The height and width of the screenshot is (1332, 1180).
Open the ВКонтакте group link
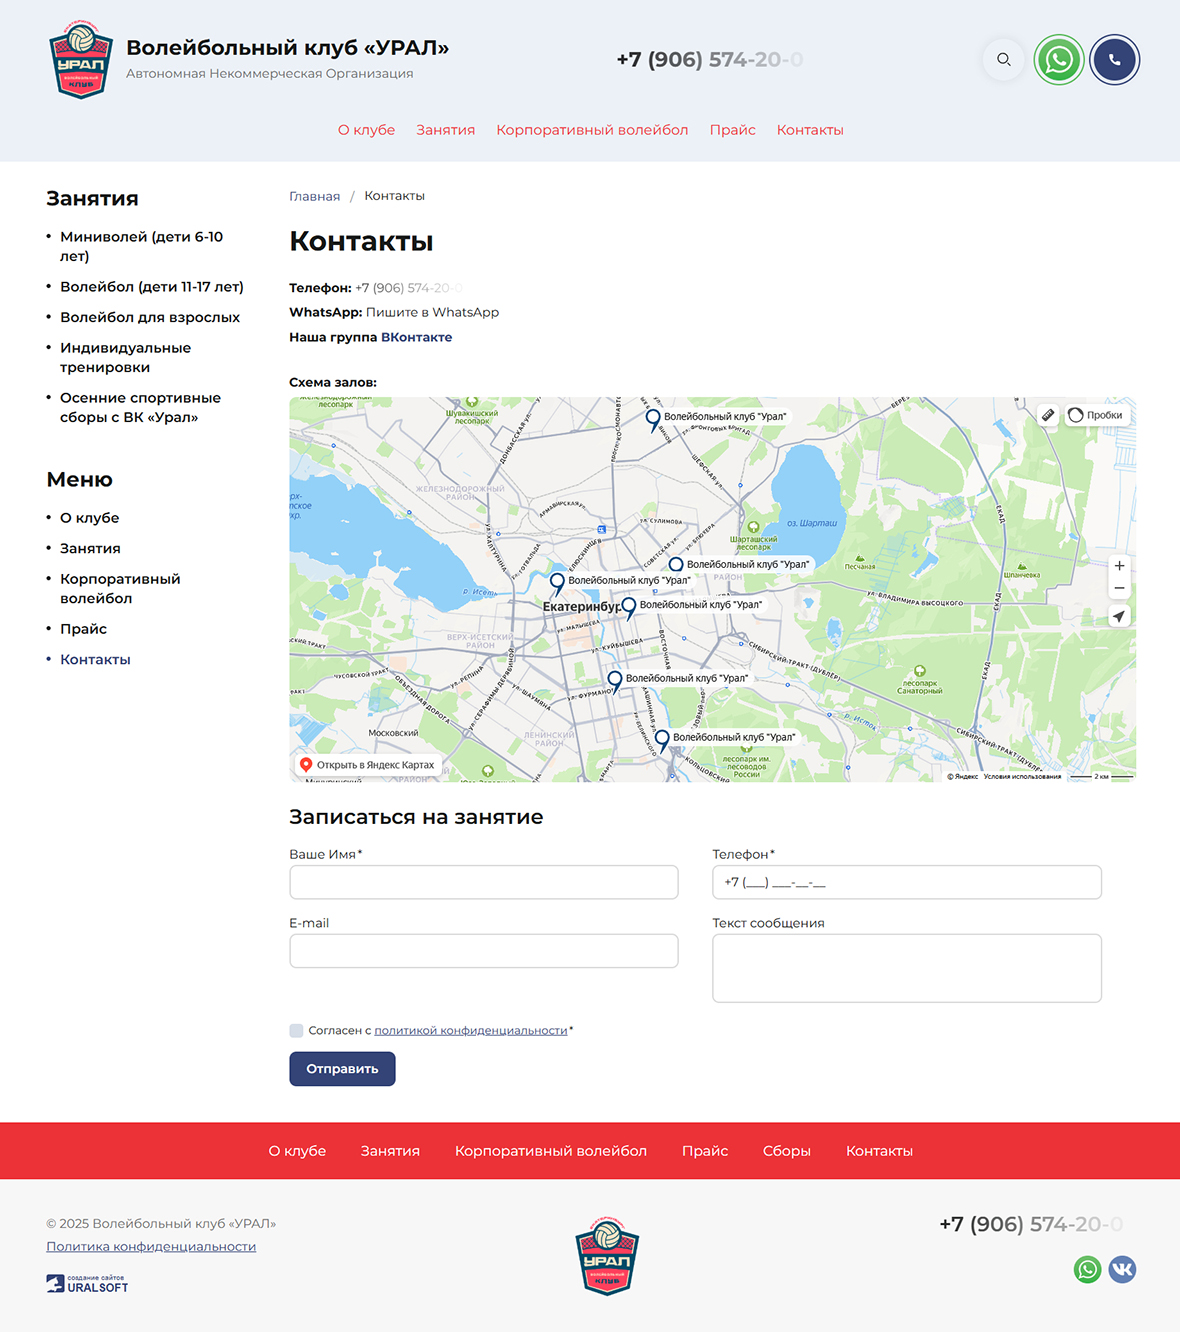(x=416, y=338)
